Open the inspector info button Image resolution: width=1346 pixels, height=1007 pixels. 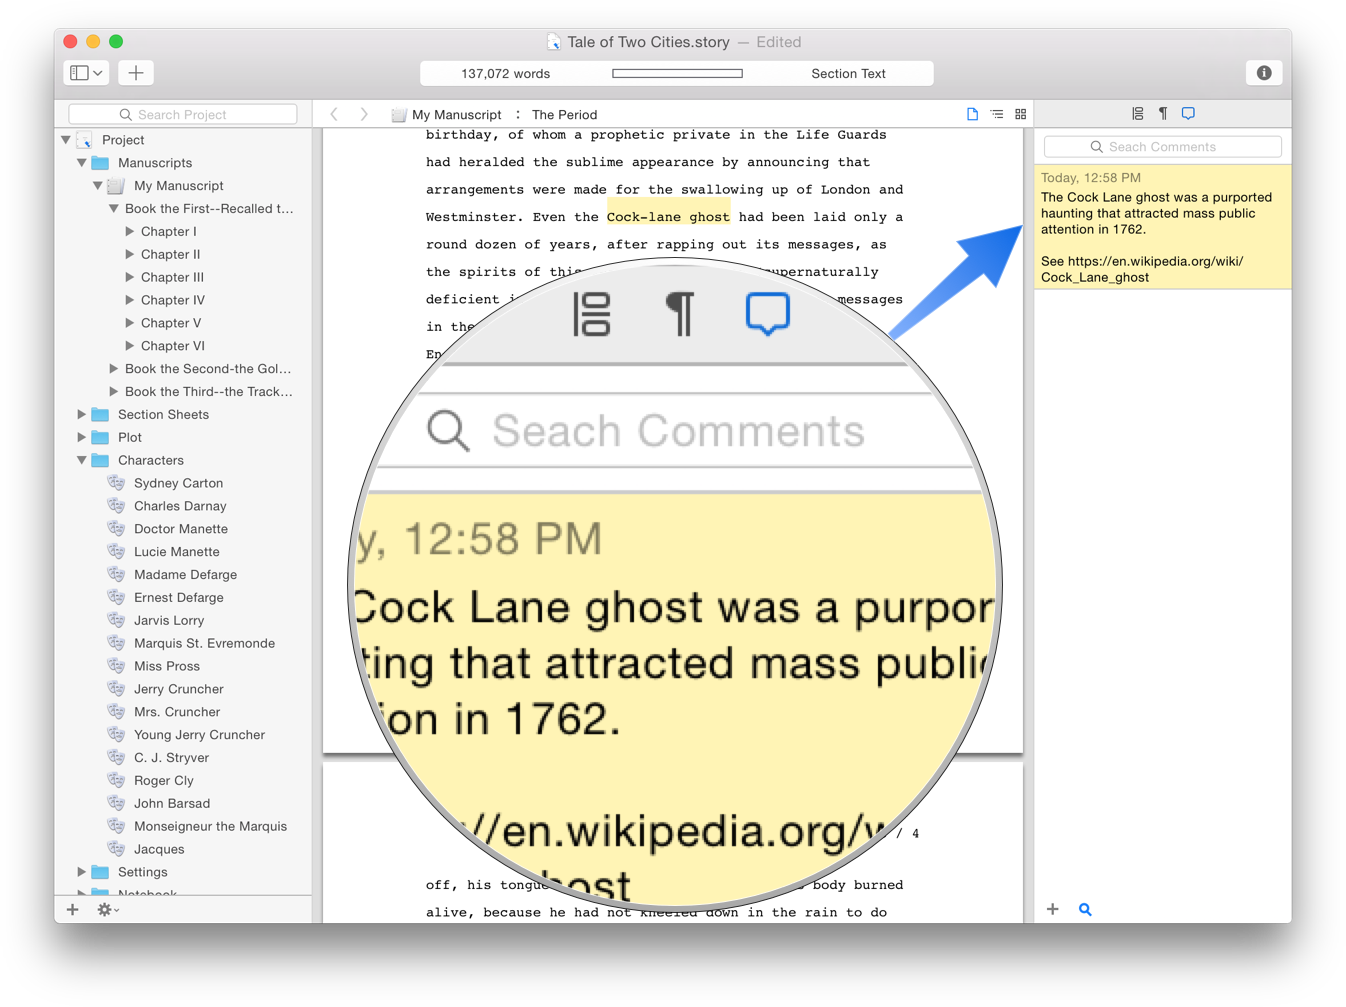click(x=1264, y=73)
